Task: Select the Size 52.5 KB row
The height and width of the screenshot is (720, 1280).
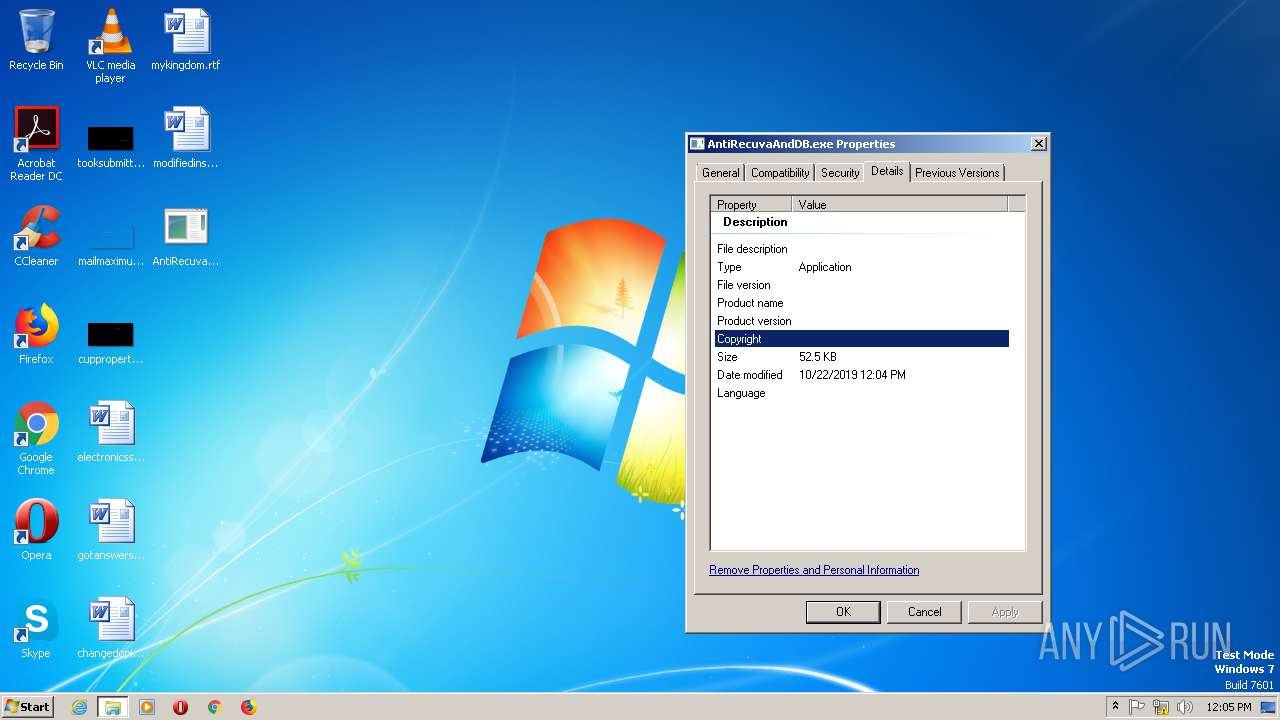Action: [x=862, y=357]
